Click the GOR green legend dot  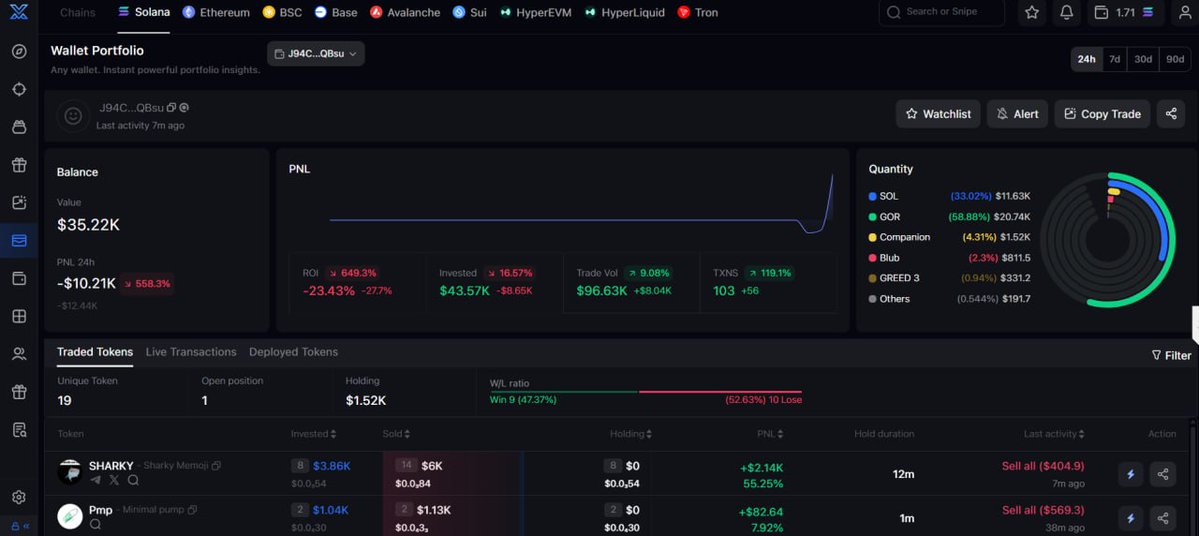pos(872,217)
